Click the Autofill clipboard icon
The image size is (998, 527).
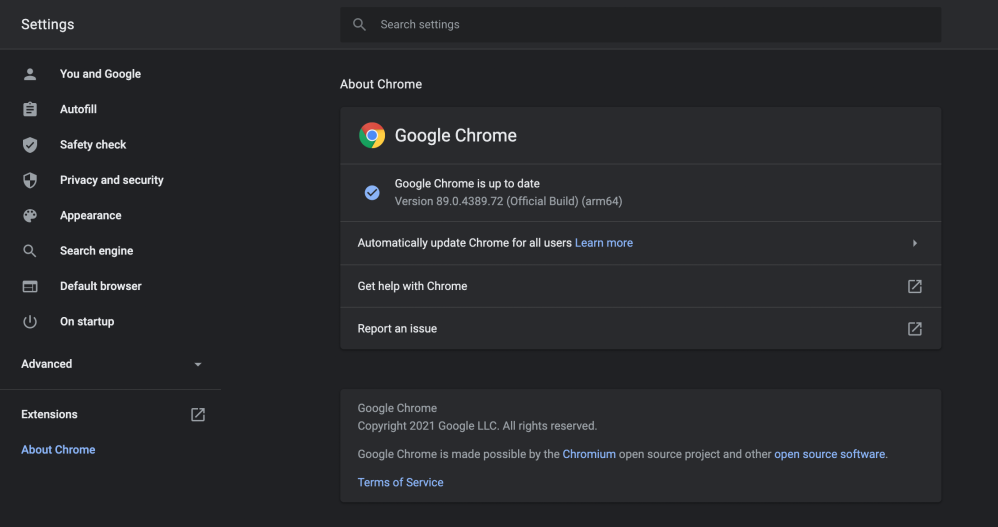(30, 109)
